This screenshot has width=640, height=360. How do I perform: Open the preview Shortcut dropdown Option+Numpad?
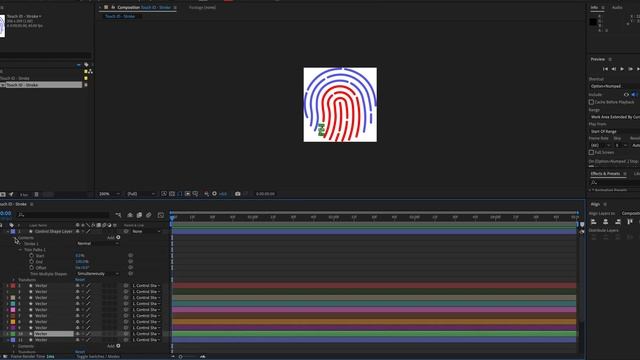point(614,86)
